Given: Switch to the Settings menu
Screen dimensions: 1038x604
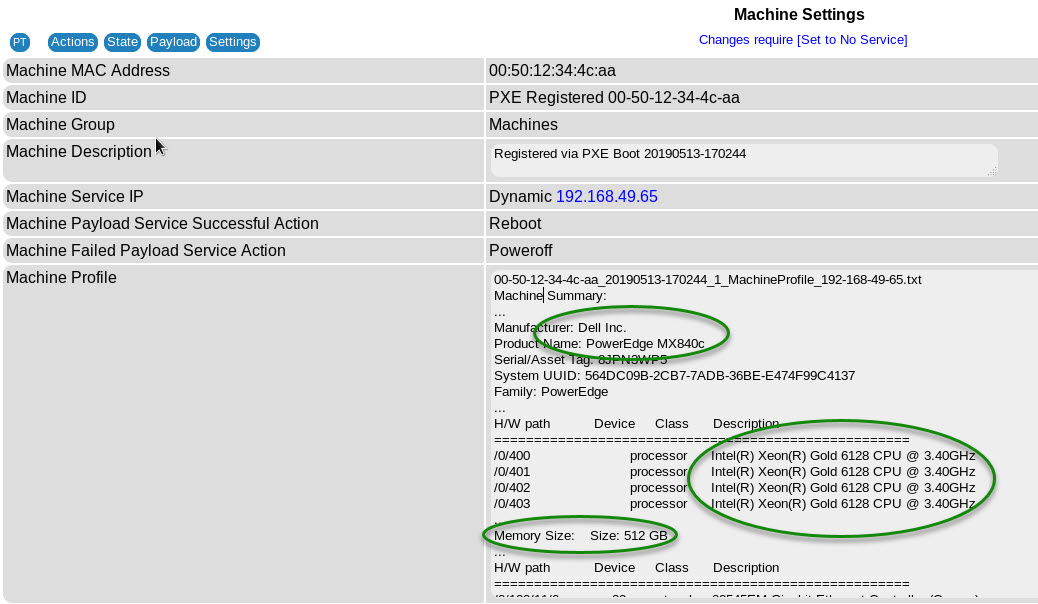Looking at the screenshot, I should (x=233, y=42).
